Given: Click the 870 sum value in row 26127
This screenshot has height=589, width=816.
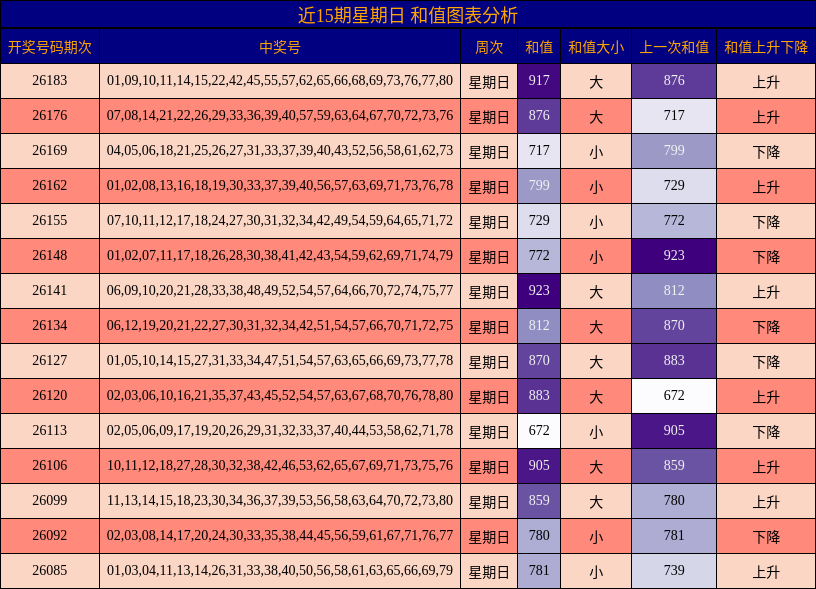Looking at the screenshot, I should (x=539, y=361).
